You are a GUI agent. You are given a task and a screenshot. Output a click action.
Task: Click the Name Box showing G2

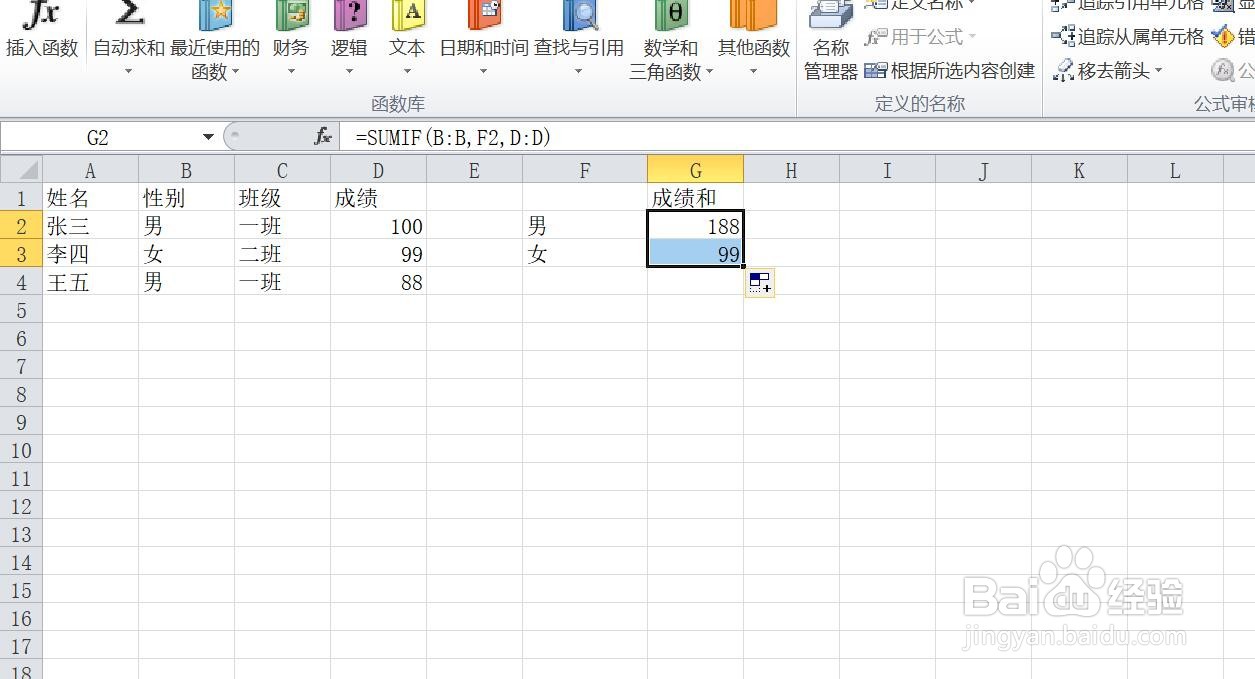(x=98, y=137)
